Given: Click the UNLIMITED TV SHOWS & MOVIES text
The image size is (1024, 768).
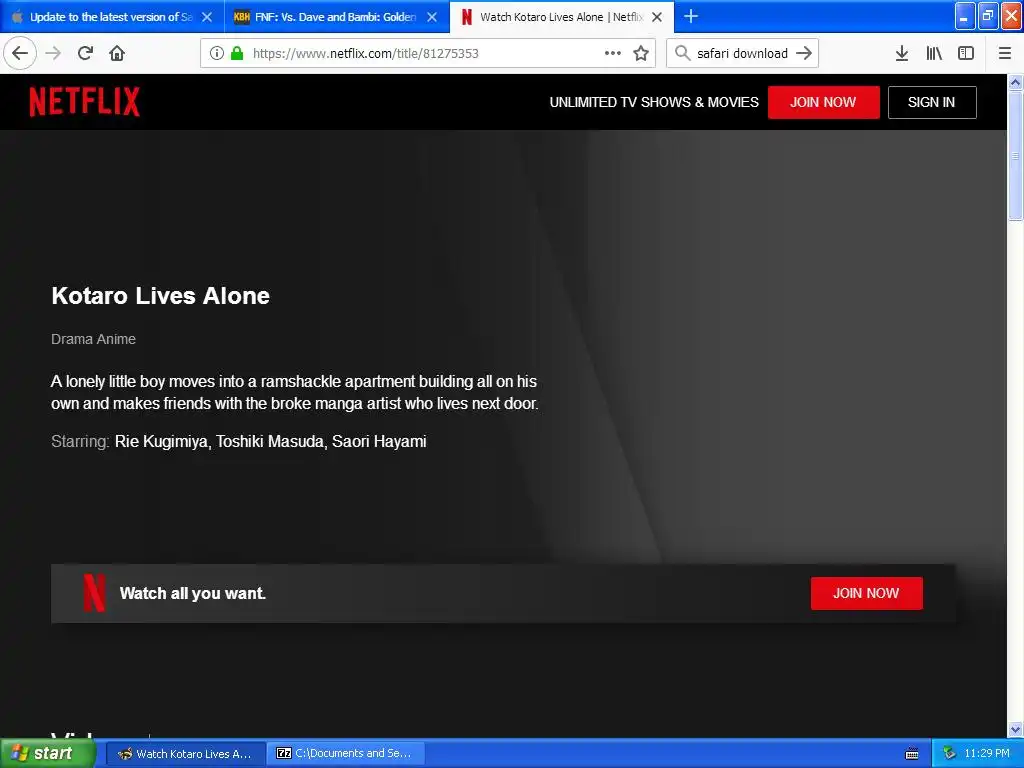Looking at the screenshot, I should pyautogui.click(x=654, y=103).
